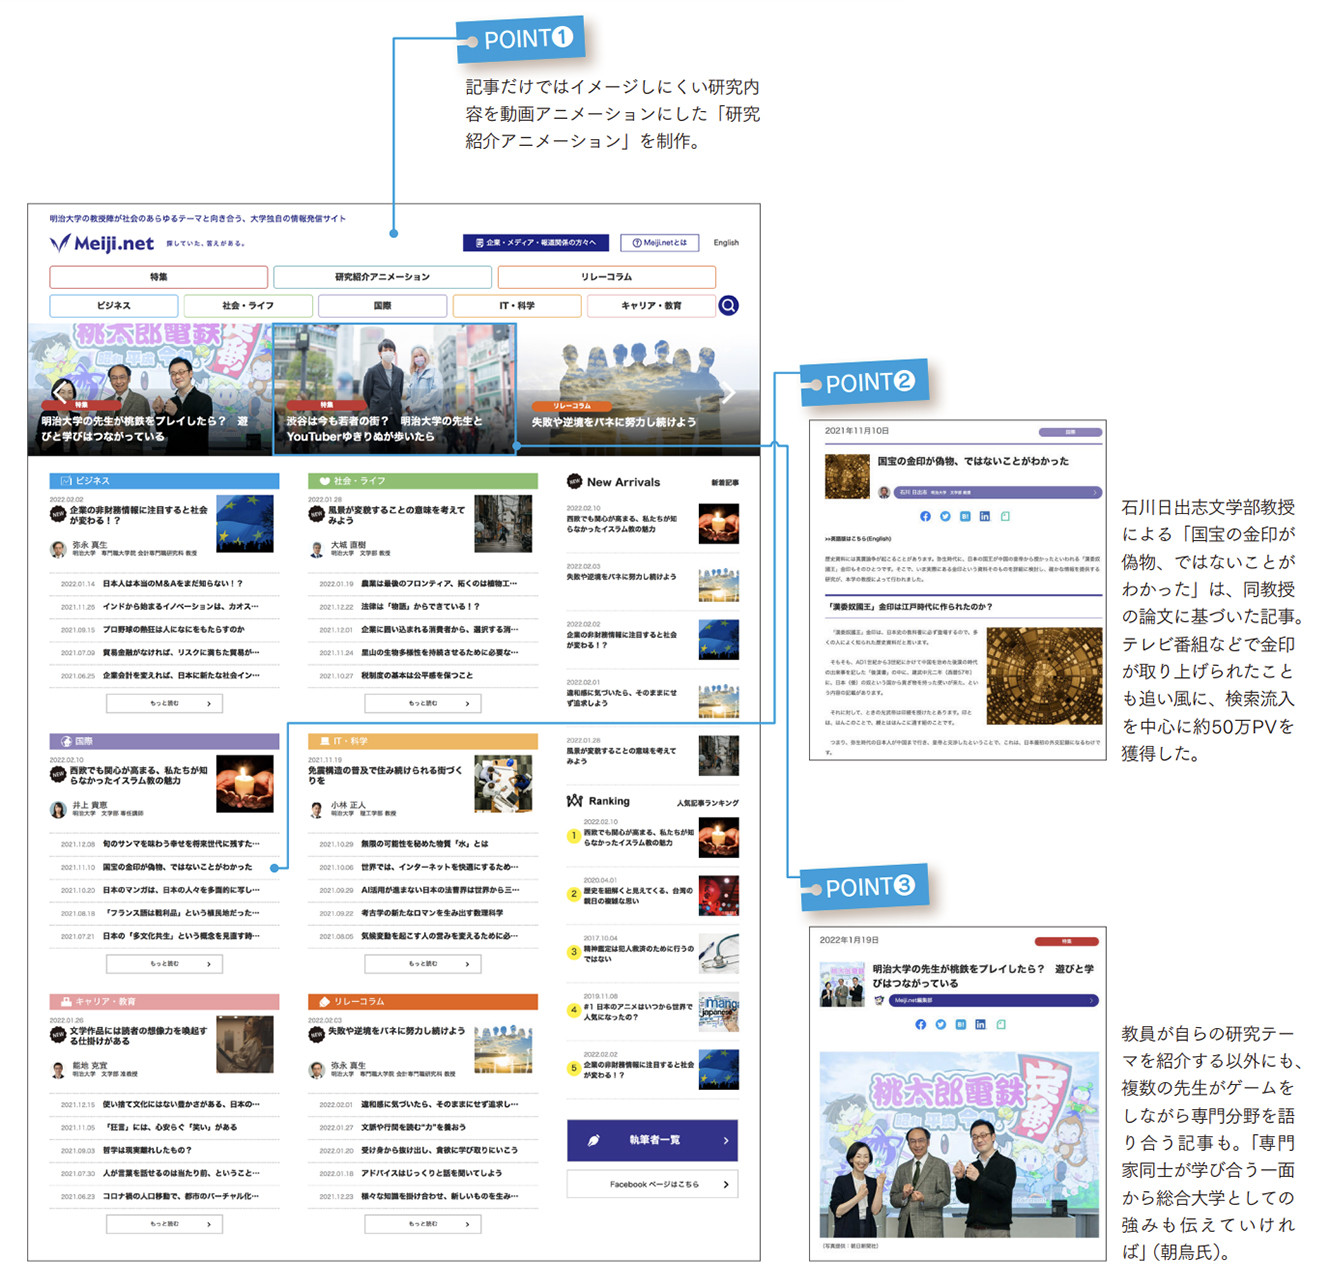Click the LinkedIn share icon in the 金印 article
Viewport: 1330px width, 1287px height.
985,517
